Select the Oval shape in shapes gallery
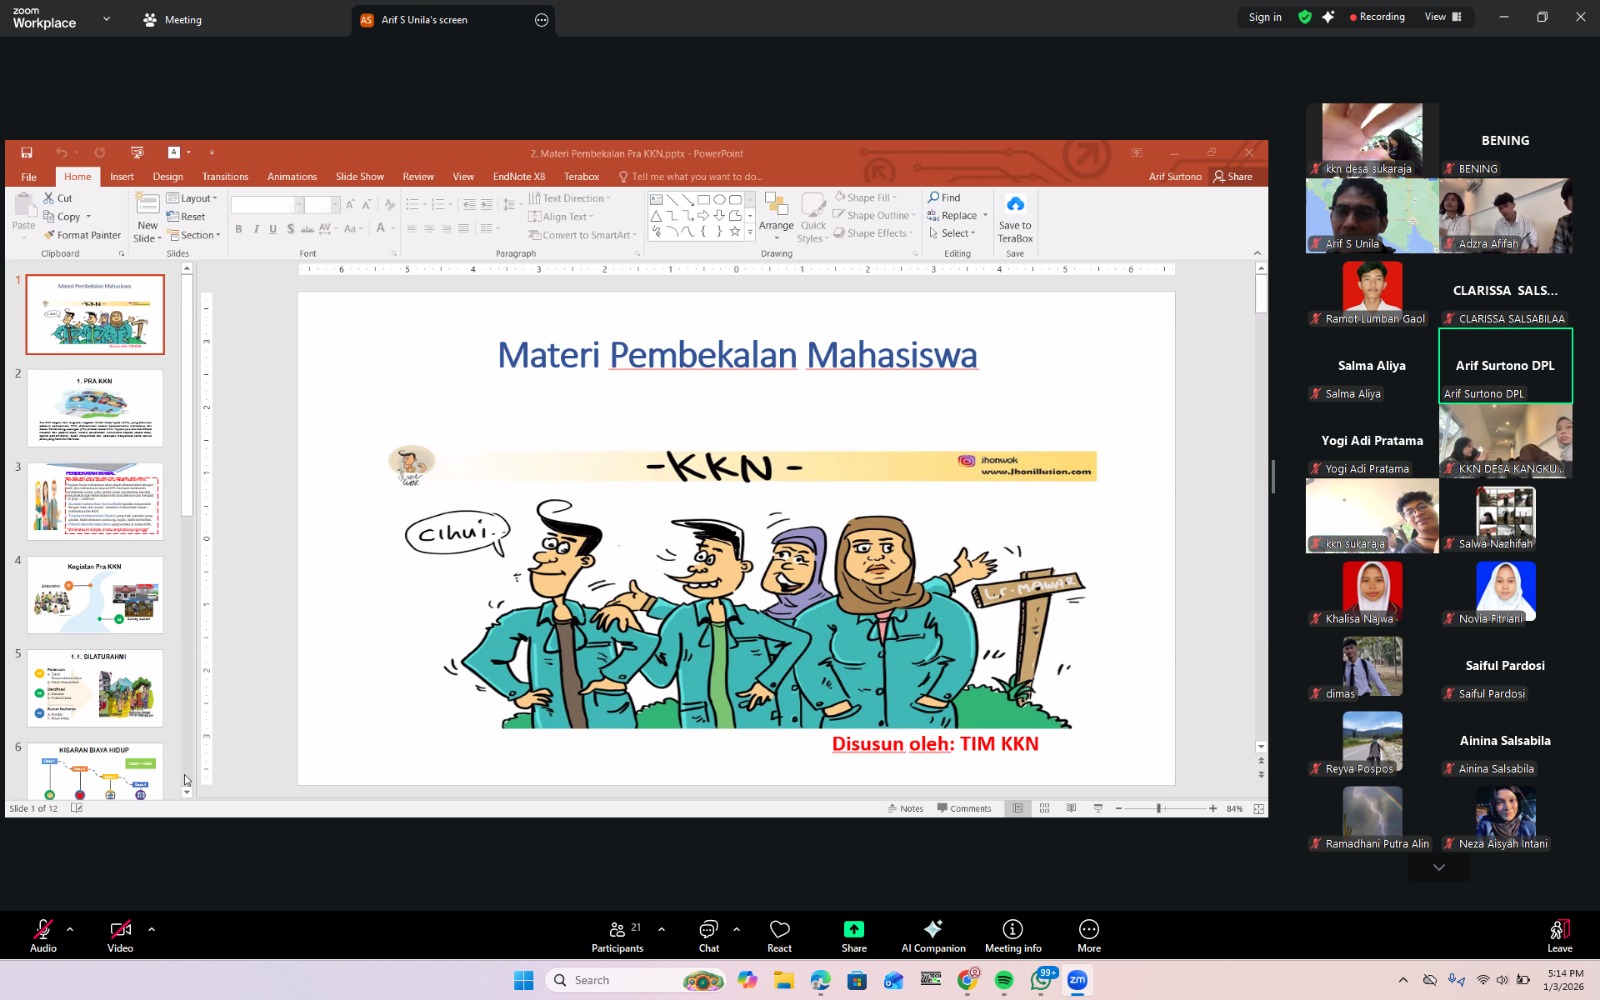Screen dimensions: 1600x1000 [x=719, y=199]
